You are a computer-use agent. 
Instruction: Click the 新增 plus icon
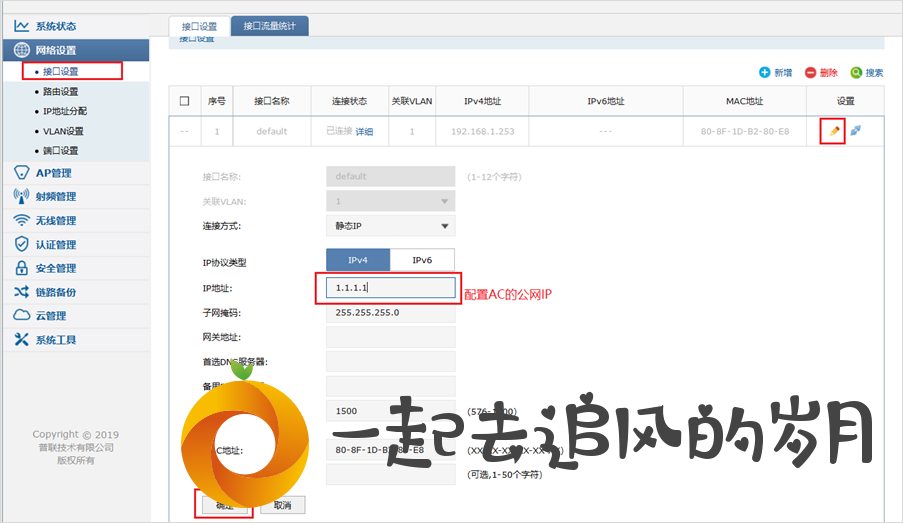click(764, 72)
